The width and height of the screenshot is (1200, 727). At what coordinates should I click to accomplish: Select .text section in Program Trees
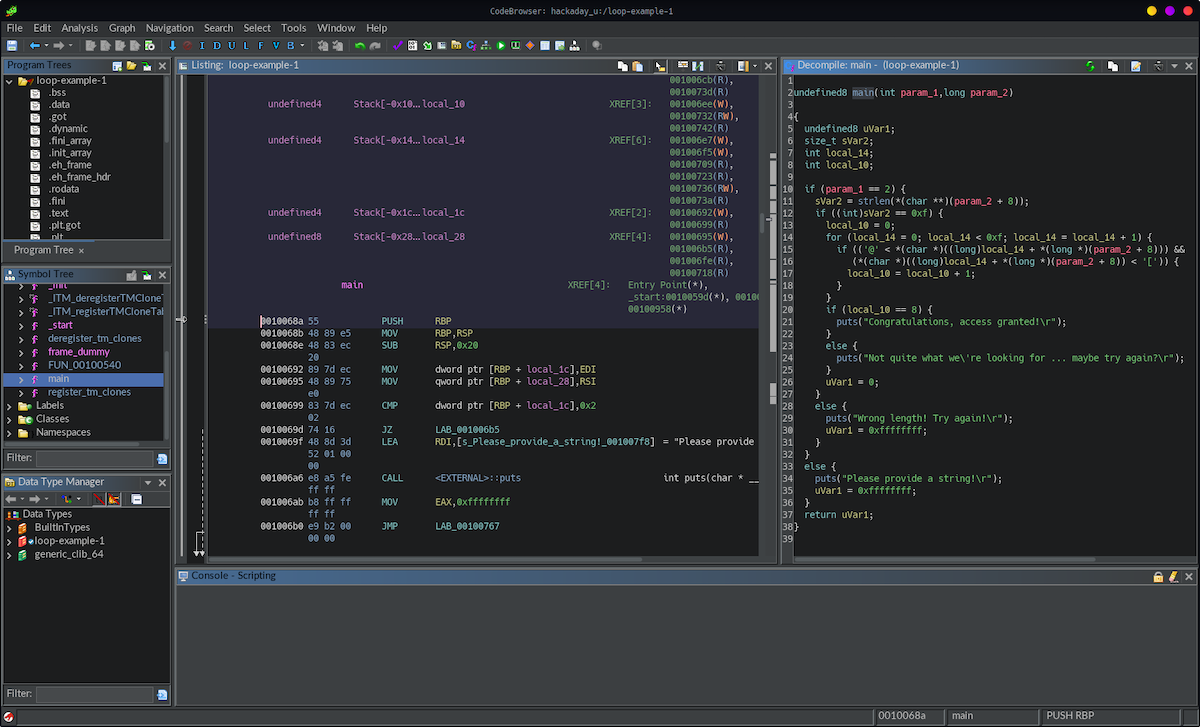[x=58, y=213]
